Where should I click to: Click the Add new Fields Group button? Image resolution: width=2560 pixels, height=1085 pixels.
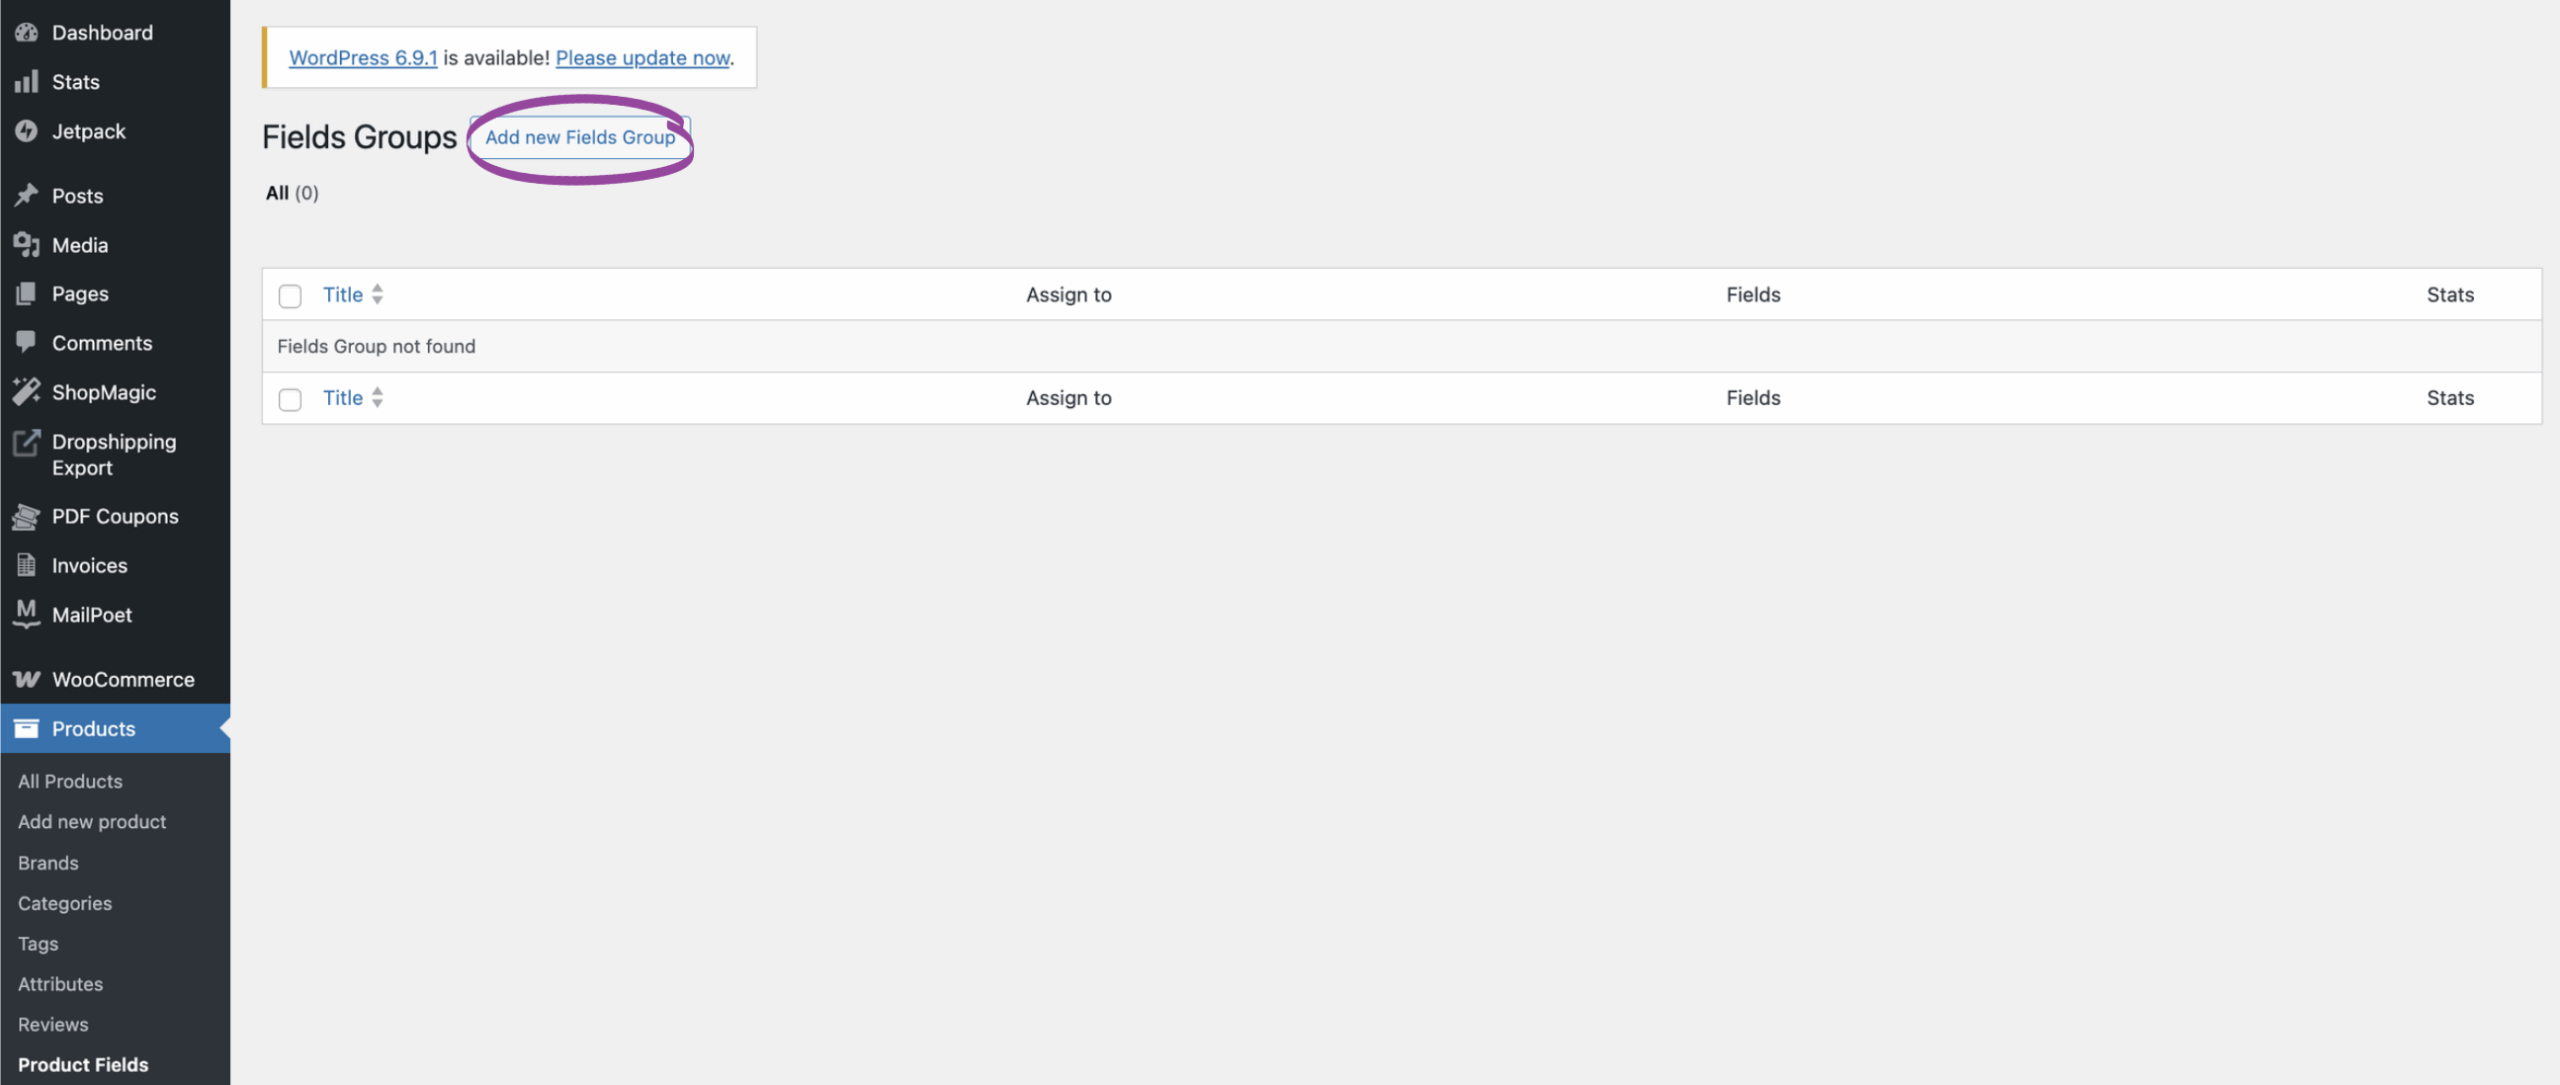580,138
